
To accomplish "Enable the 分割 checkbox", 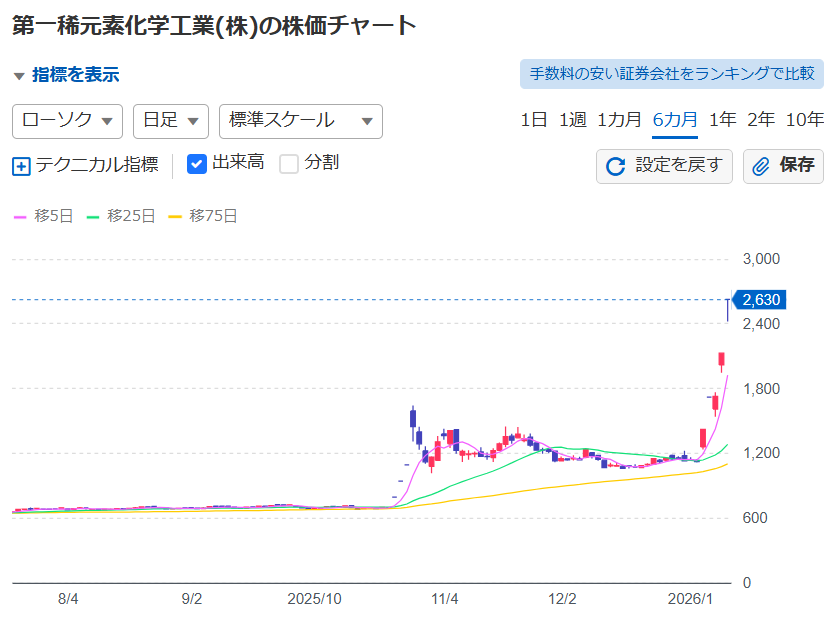I will point(289,164).
